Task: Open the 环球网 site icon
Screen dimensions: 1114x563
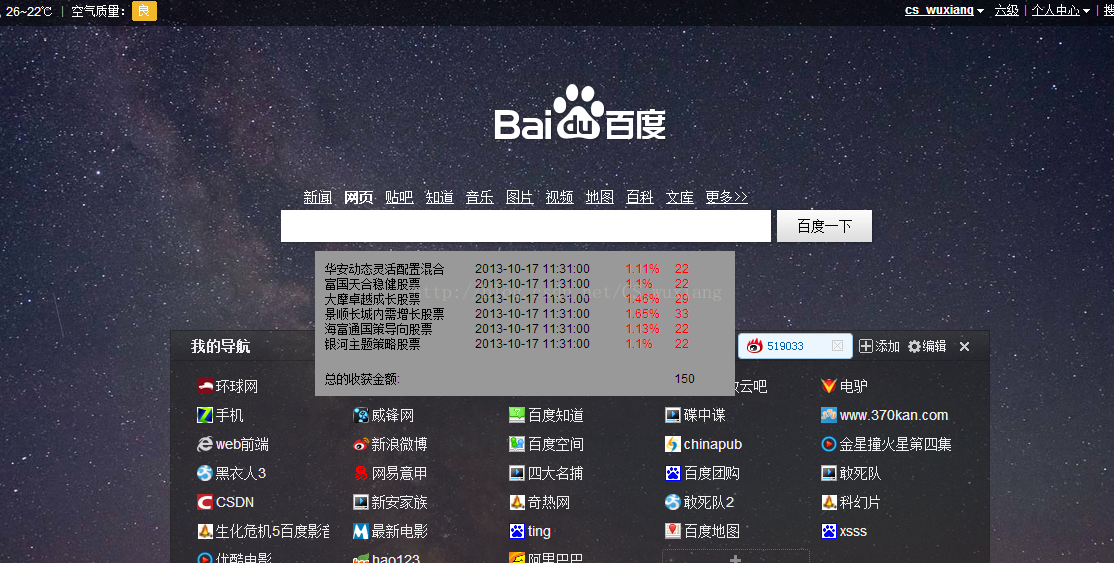Action: click(x=205, y=386)
